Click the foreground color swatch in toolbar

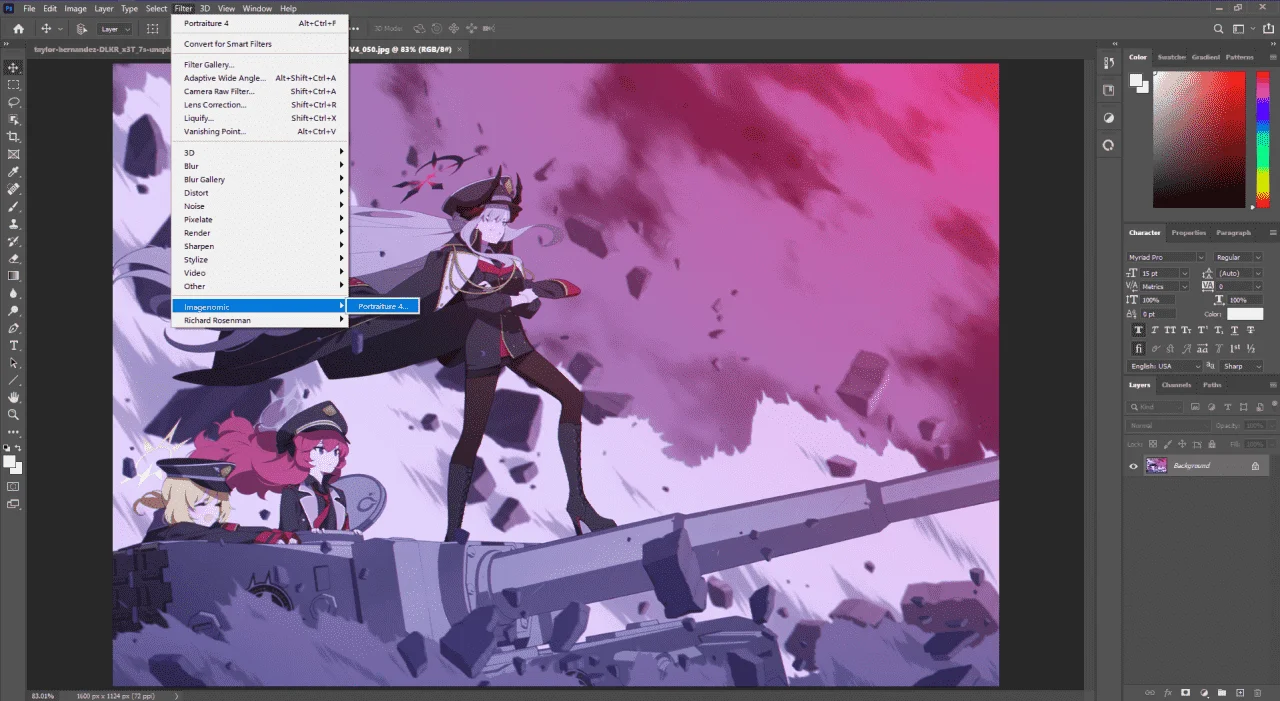[x=11, y=462]
